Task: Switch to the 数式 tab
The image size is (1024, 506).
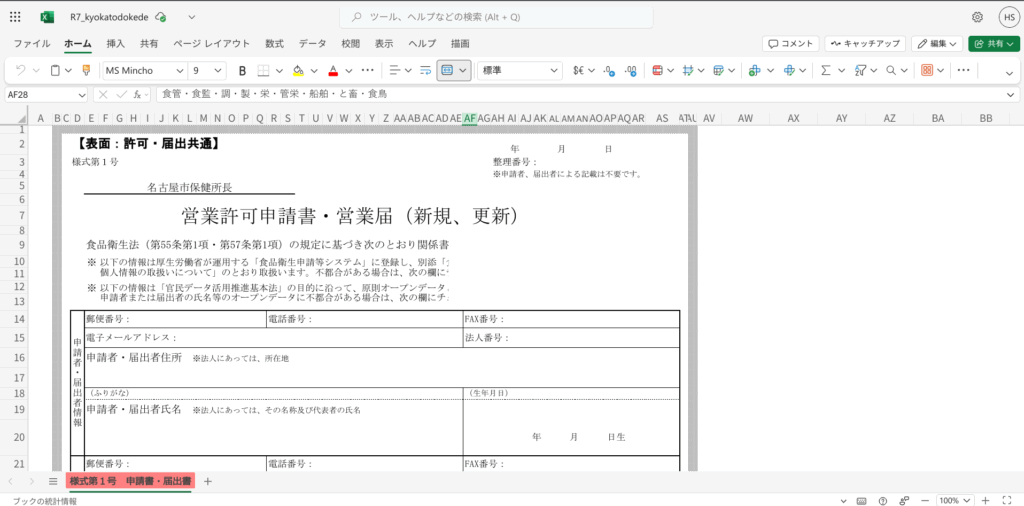Action: (x=274, y=44)
